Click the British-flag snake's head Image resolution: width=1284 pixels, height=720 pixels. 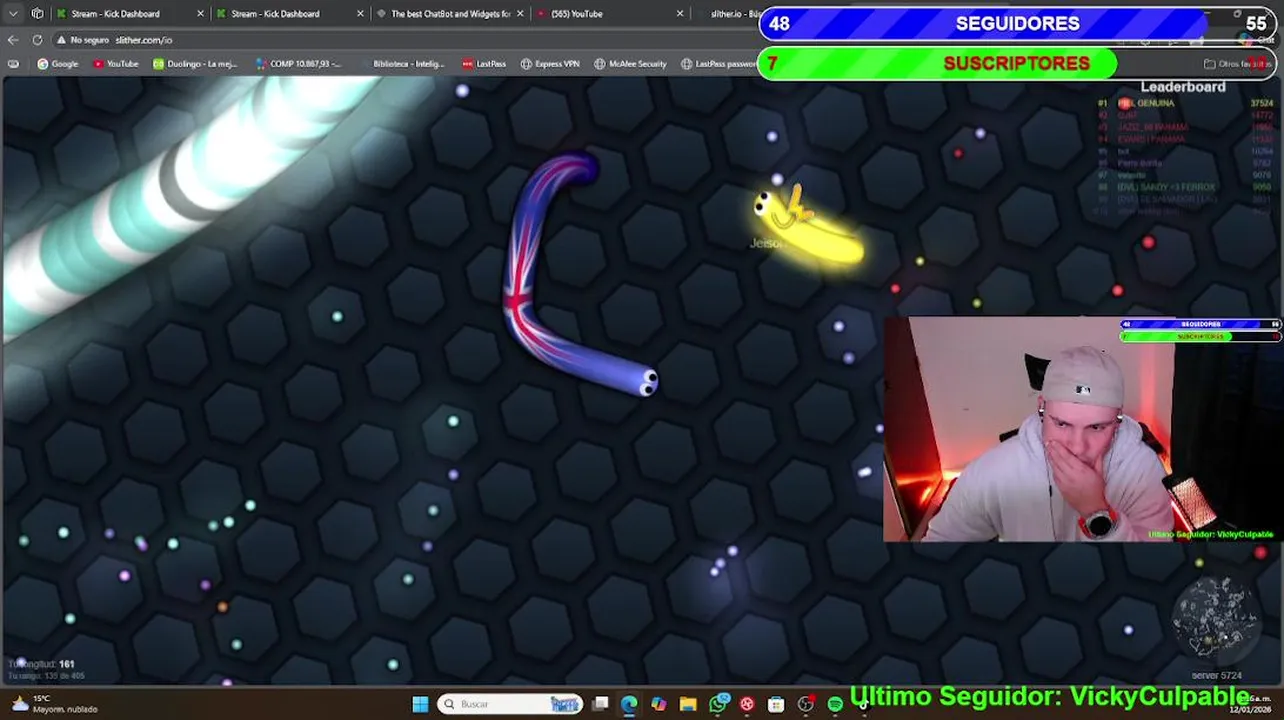click(x=647, y=382)
